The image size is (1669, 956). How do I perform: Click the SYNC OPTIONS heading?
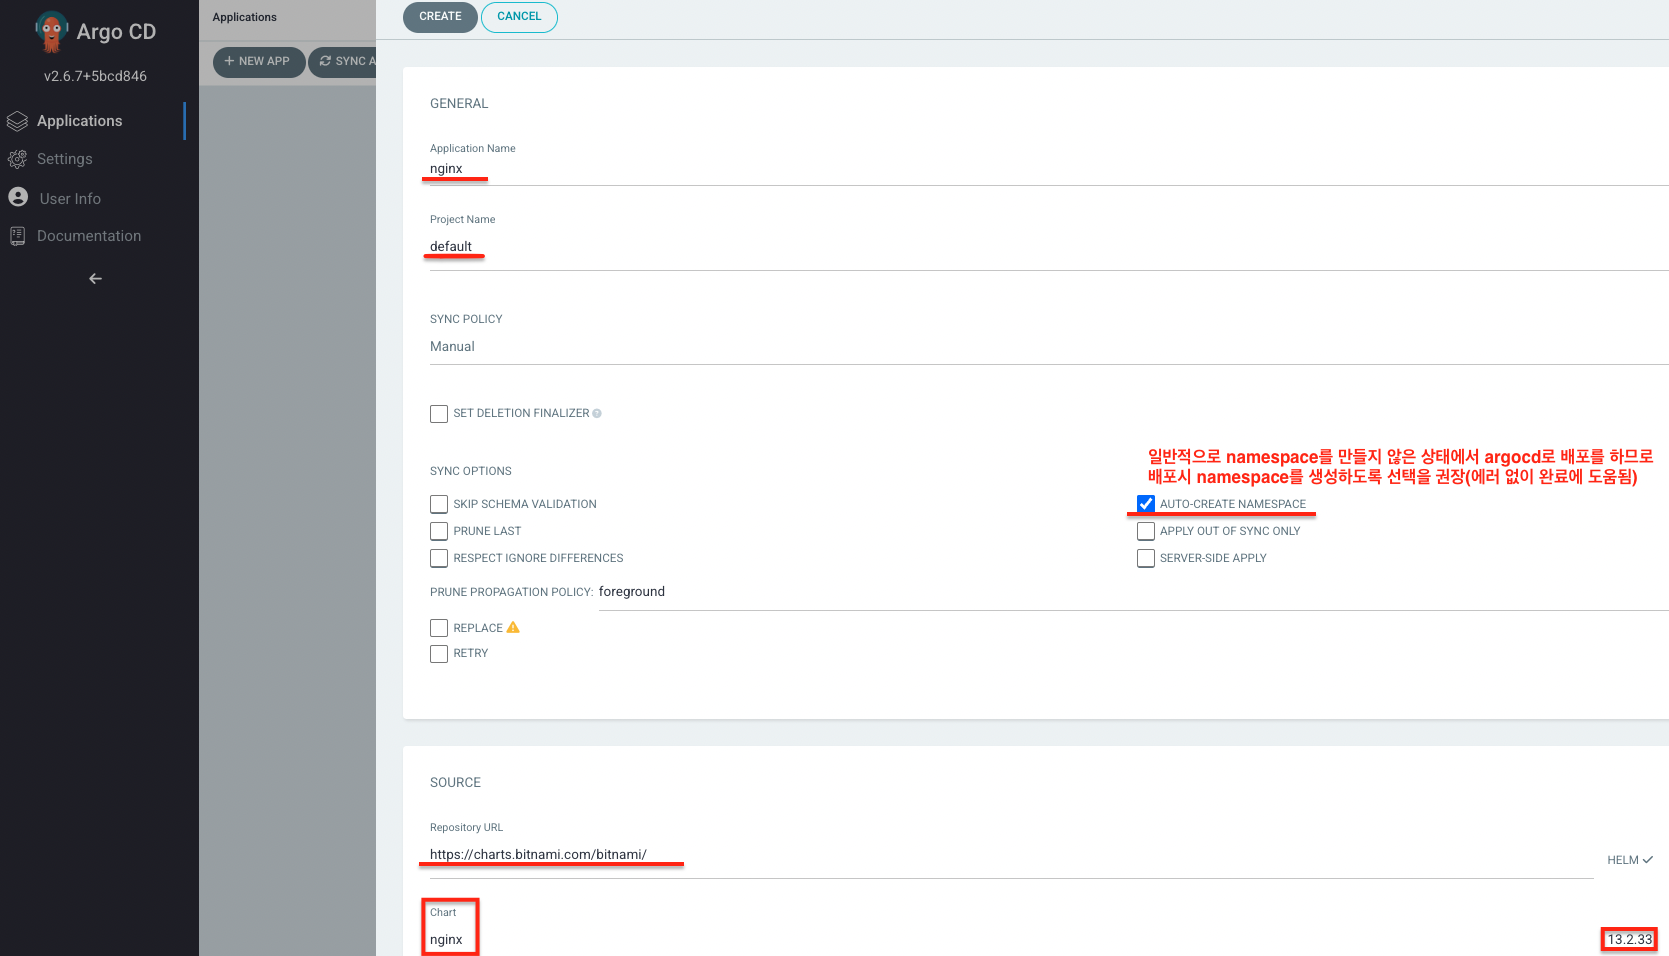(x=471, y=471)
